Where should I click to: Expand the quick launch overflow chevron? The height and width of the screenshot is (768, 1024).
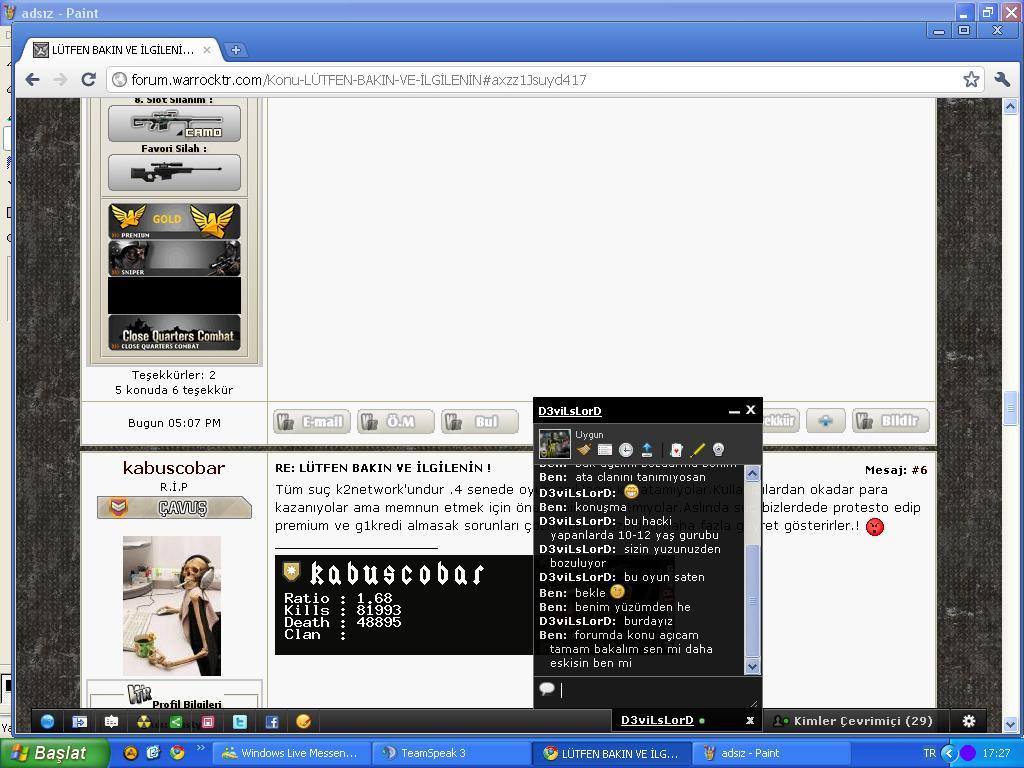[x=201, y=749]
